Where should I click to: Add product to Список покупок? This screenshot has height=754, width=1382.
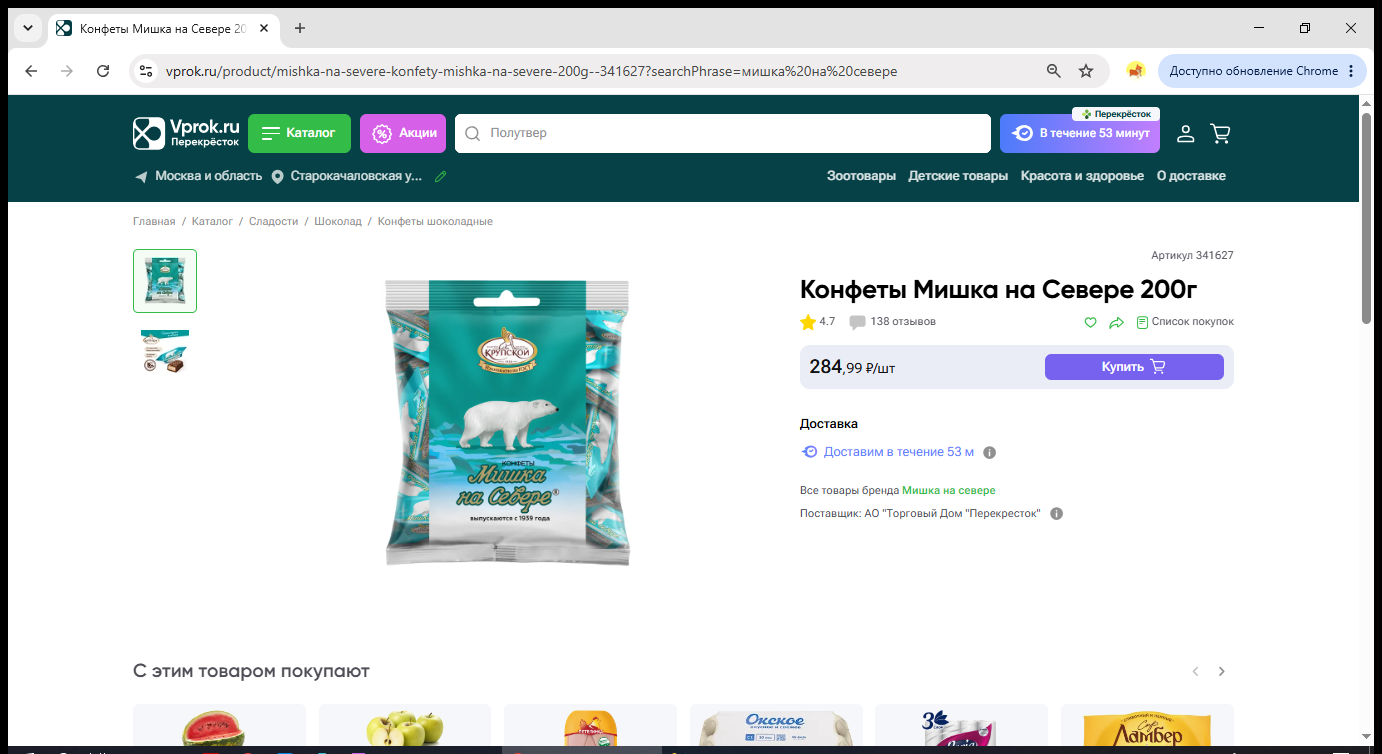pos(1185,322)
